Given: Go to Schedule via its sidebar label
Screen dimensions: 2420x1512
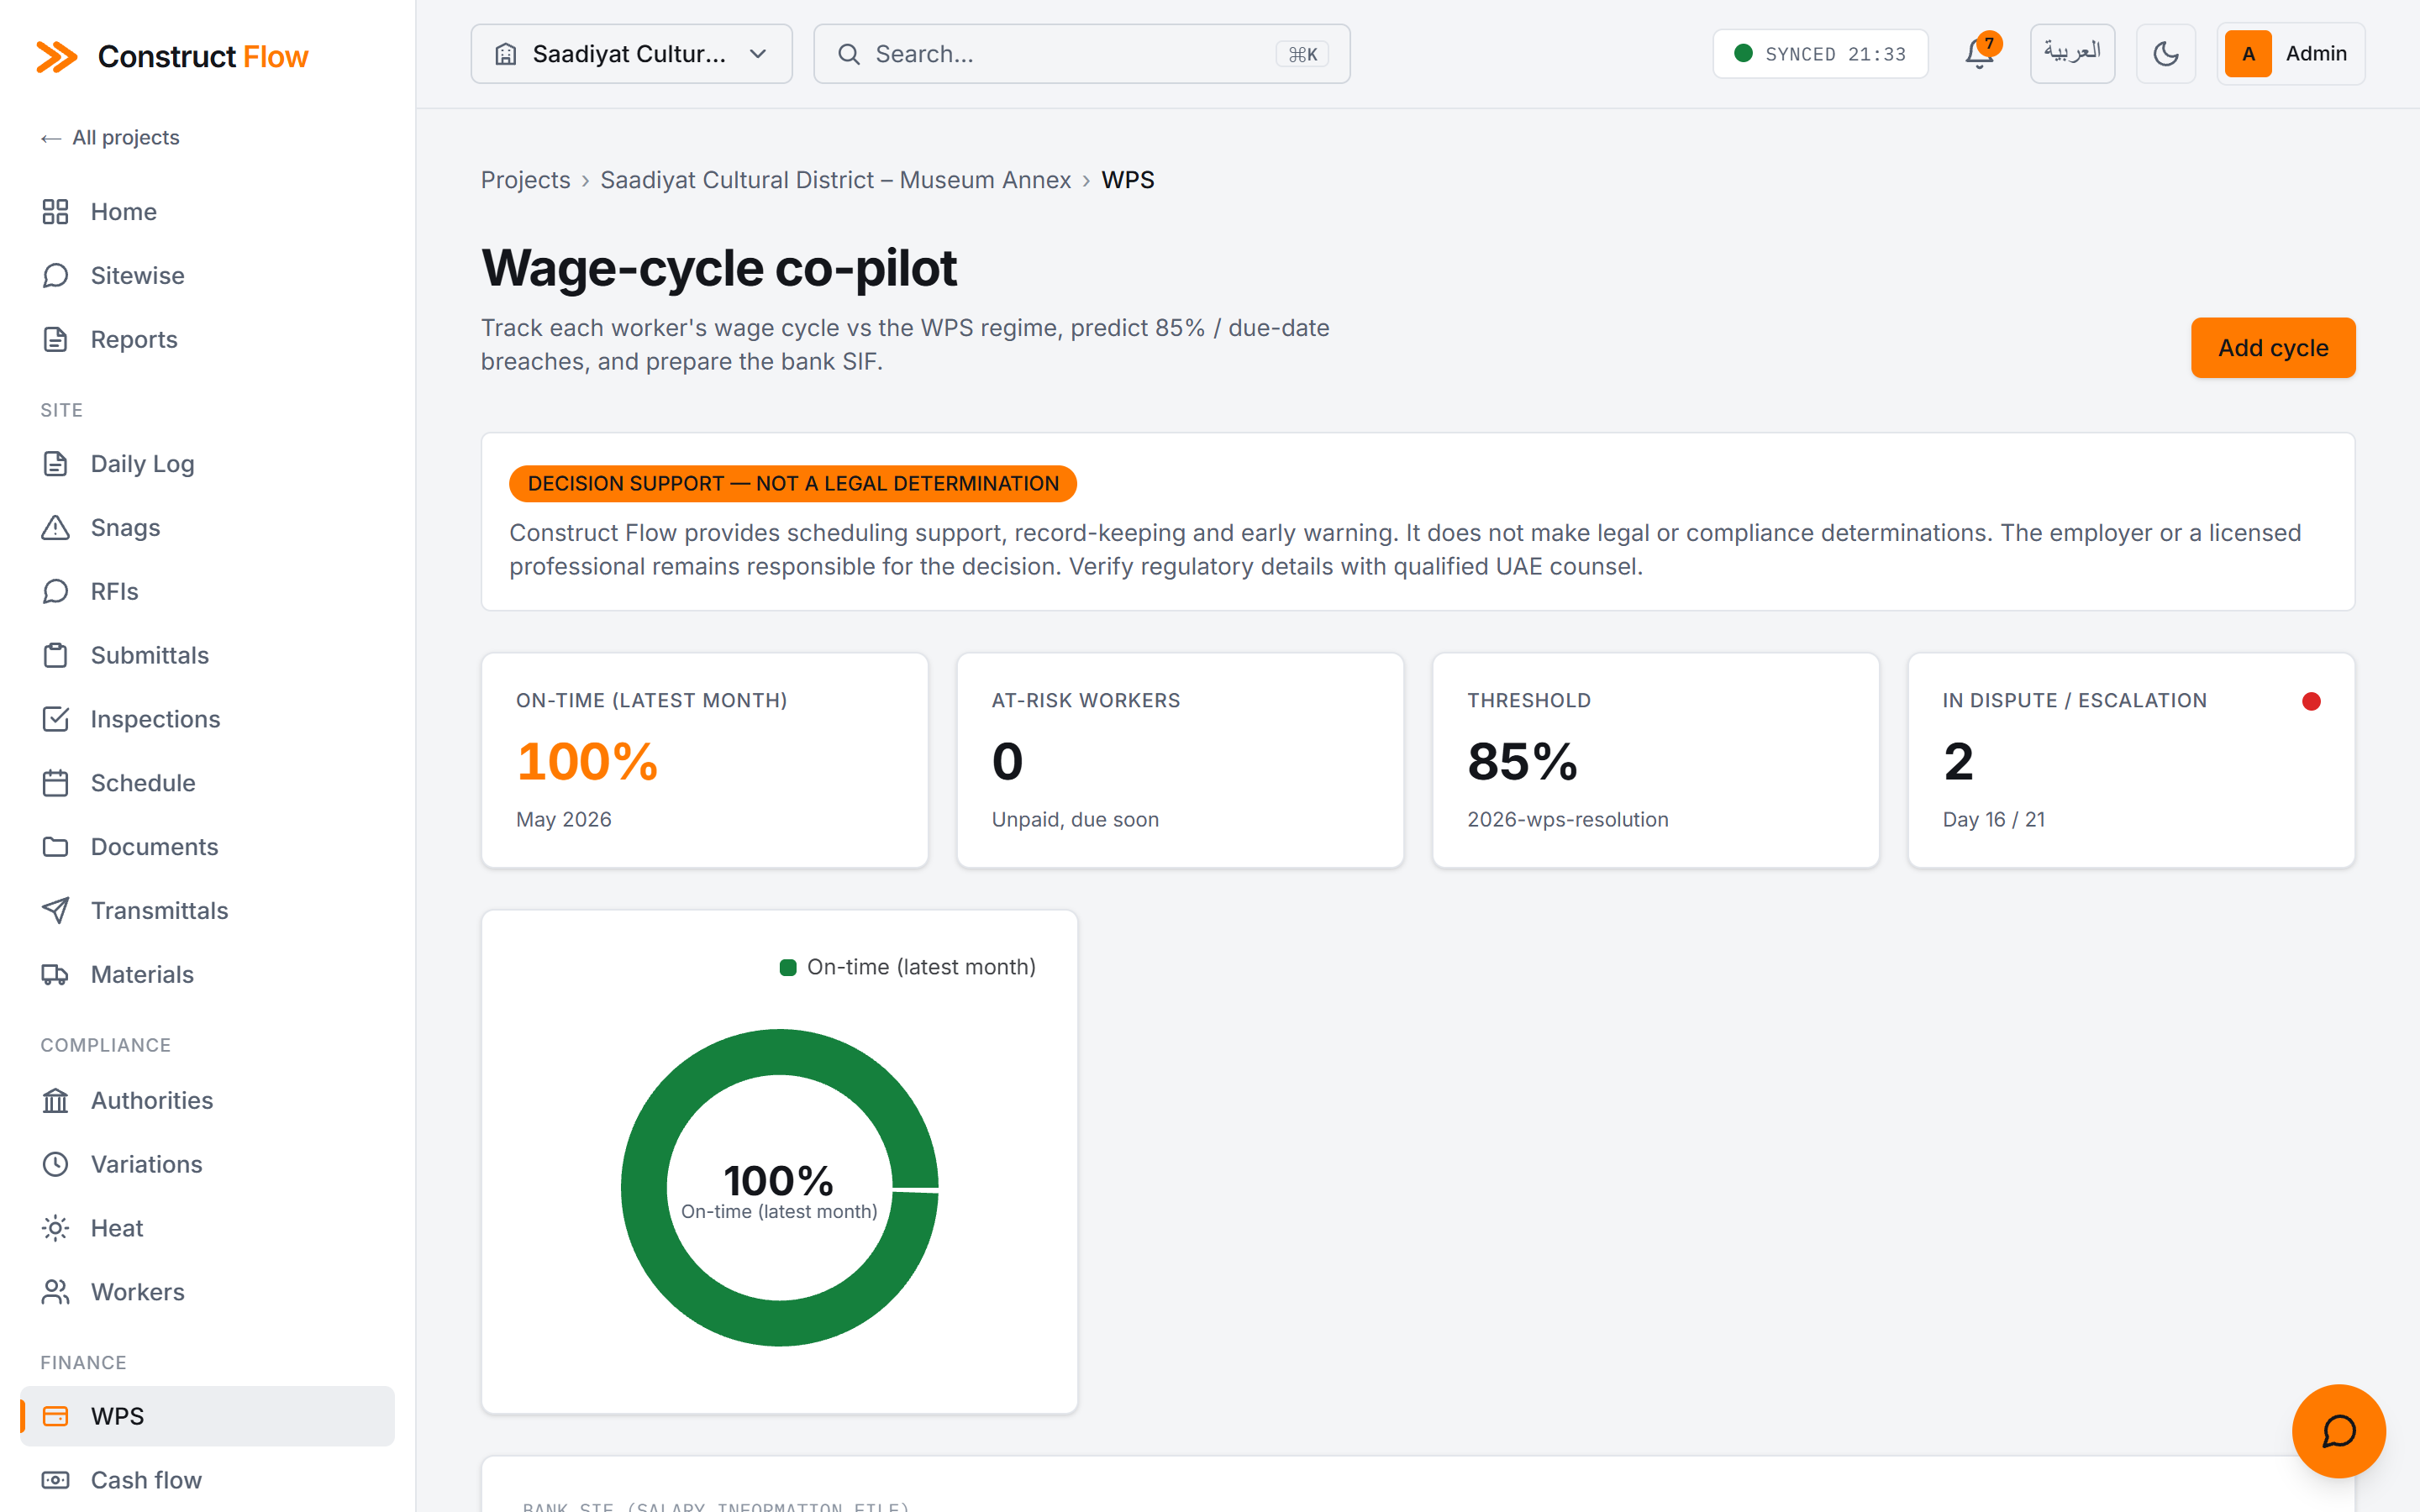Looking at the screenshot, I should [x=143, y=783].
